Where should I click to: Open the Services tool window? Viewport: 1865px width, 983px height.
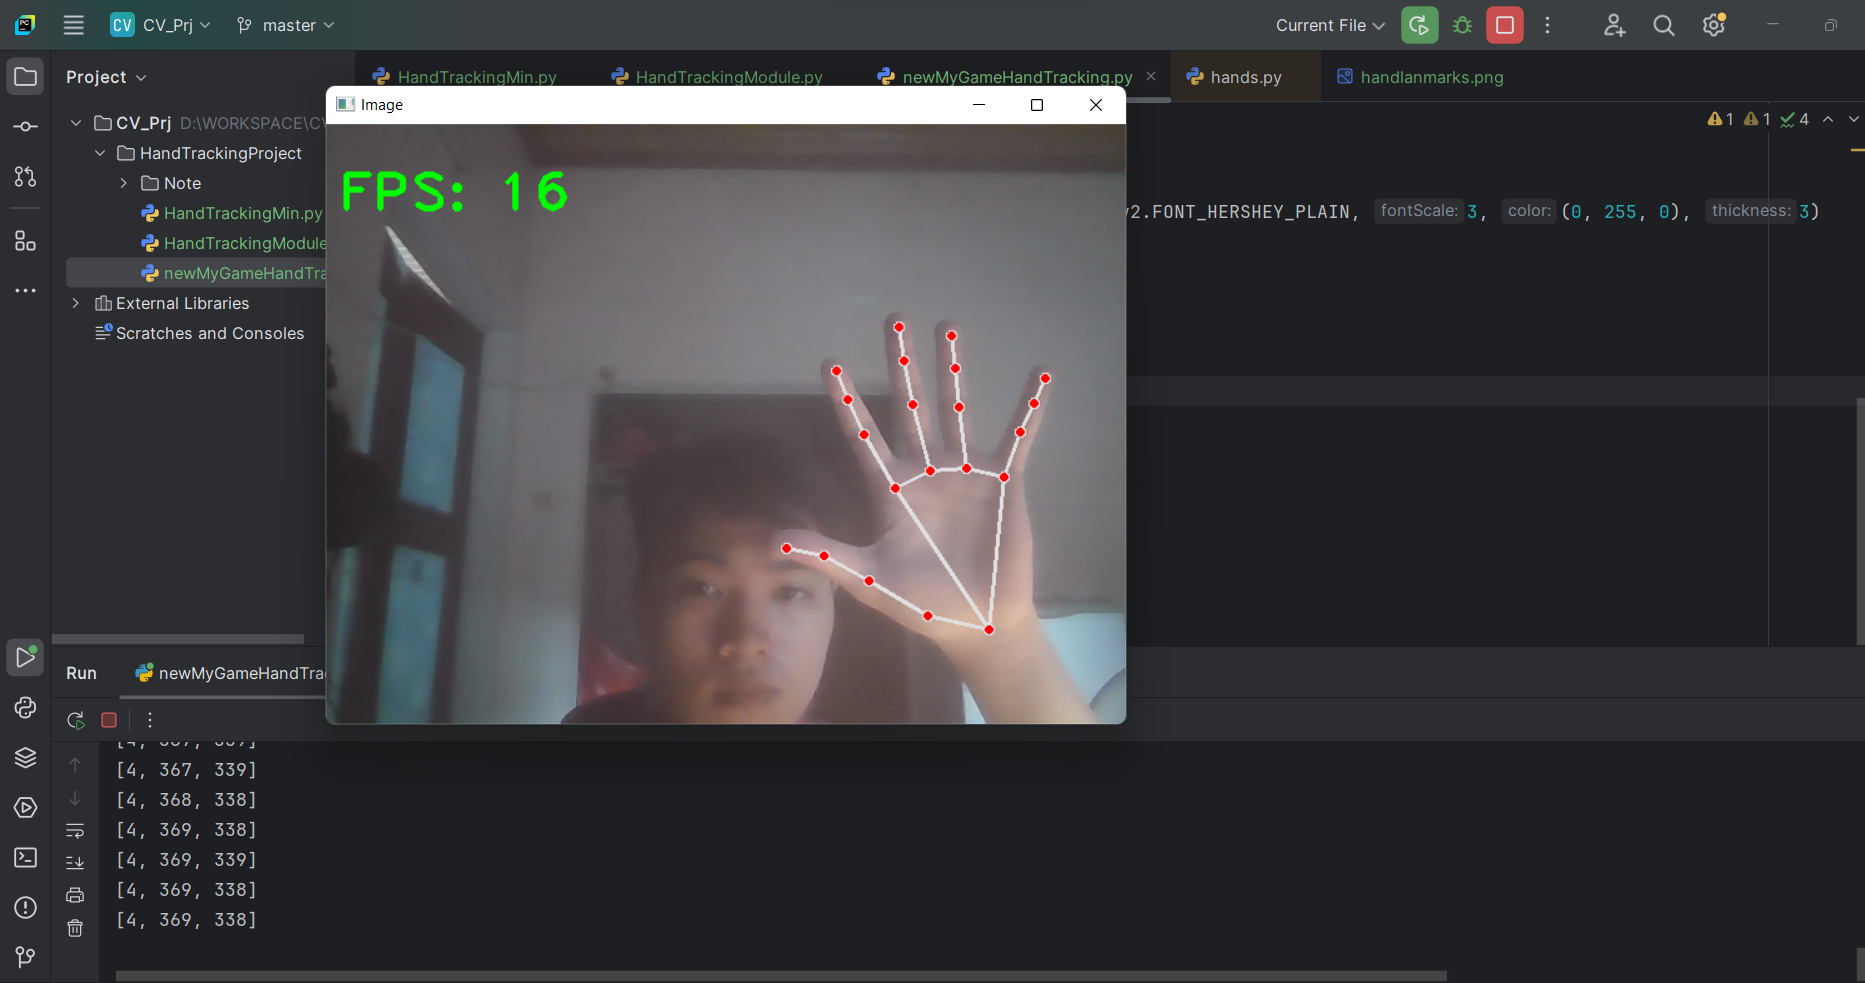26,807
